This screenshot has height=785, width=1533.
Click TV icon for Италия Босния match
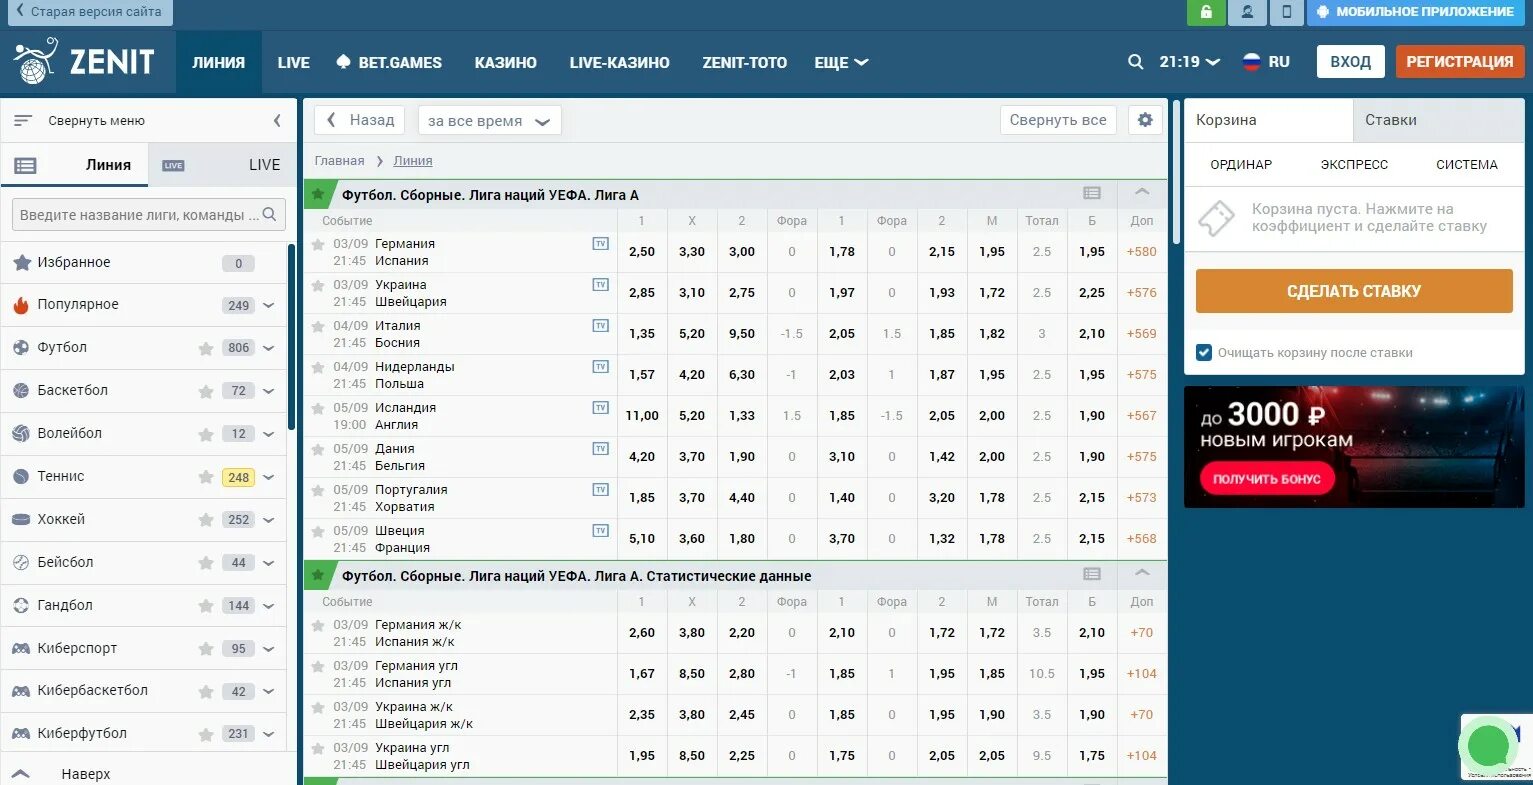point(600,326)
